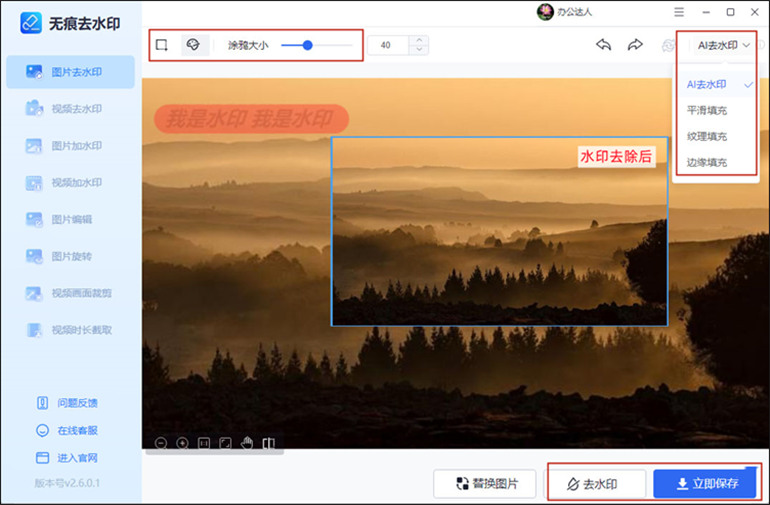Viewport: 770px width, 505px height.
Task: Click the brush size field showing 40
Action: [x=388, y=45]
